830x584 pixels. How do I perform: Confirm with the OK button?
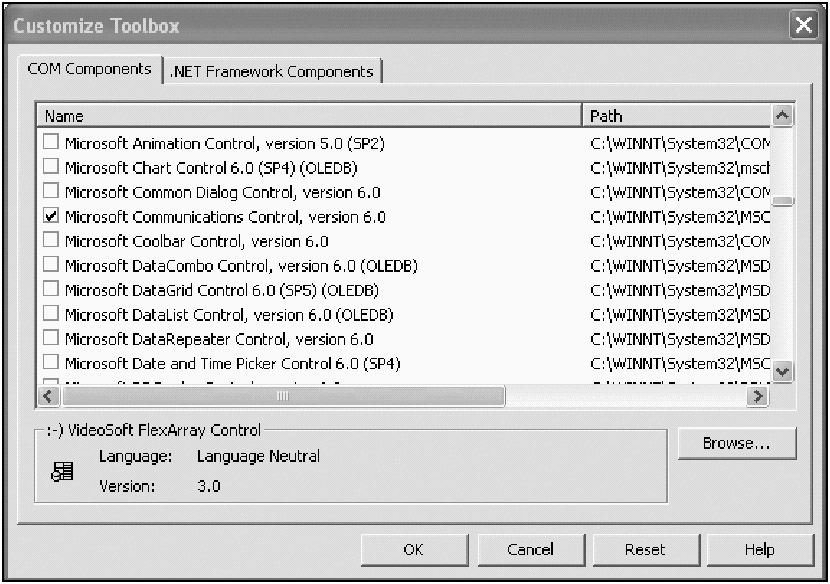click(x=413, y=549)
